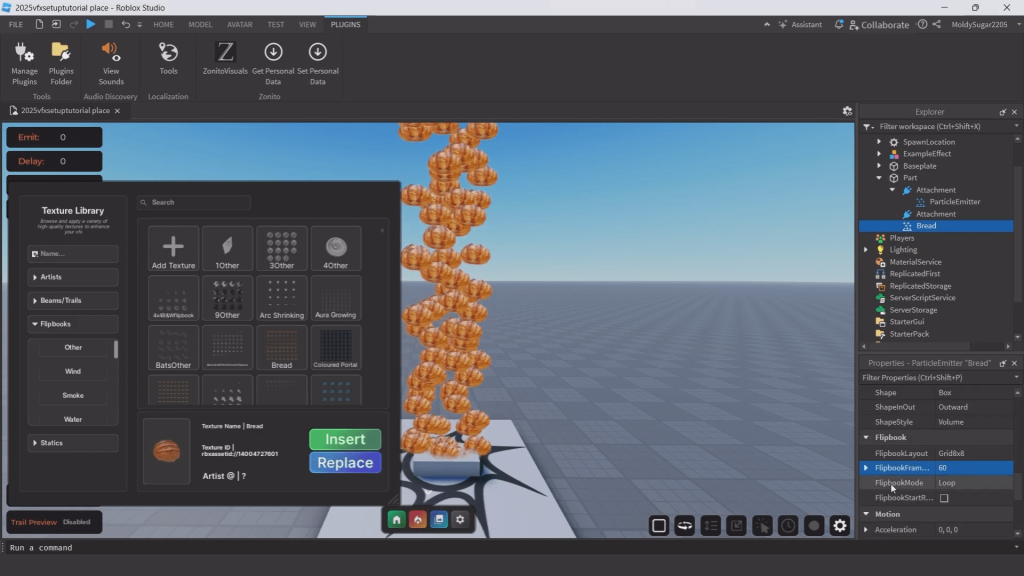Select the Aura Growing texture thumbnail
1024x576 pixels.
[336, 298]
